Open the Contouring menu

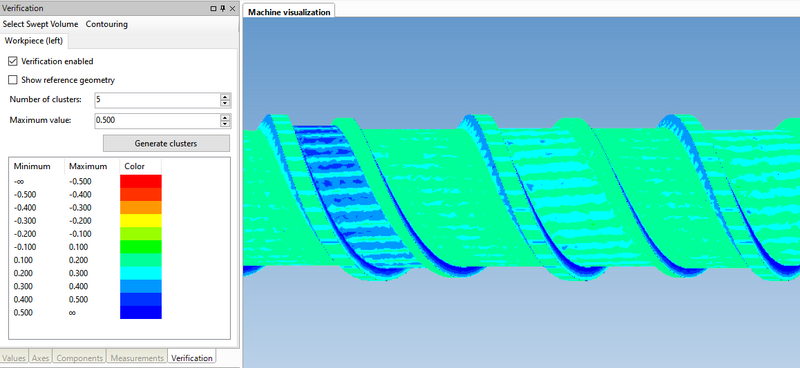107,24
